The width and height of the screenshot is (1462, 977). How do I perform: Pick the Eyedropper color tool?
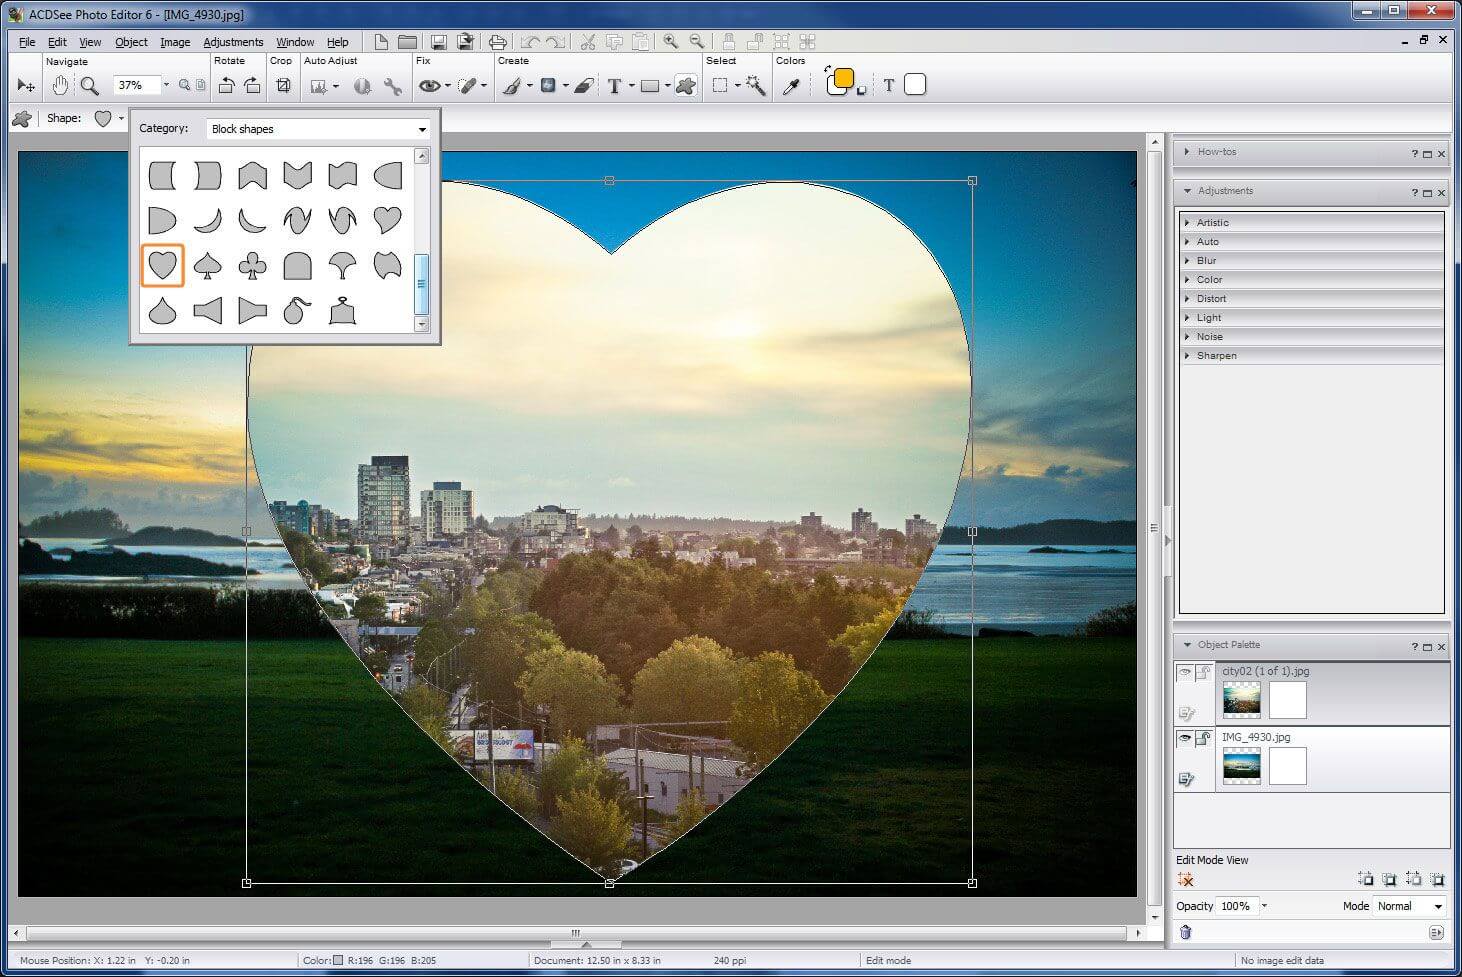(791, 86)
